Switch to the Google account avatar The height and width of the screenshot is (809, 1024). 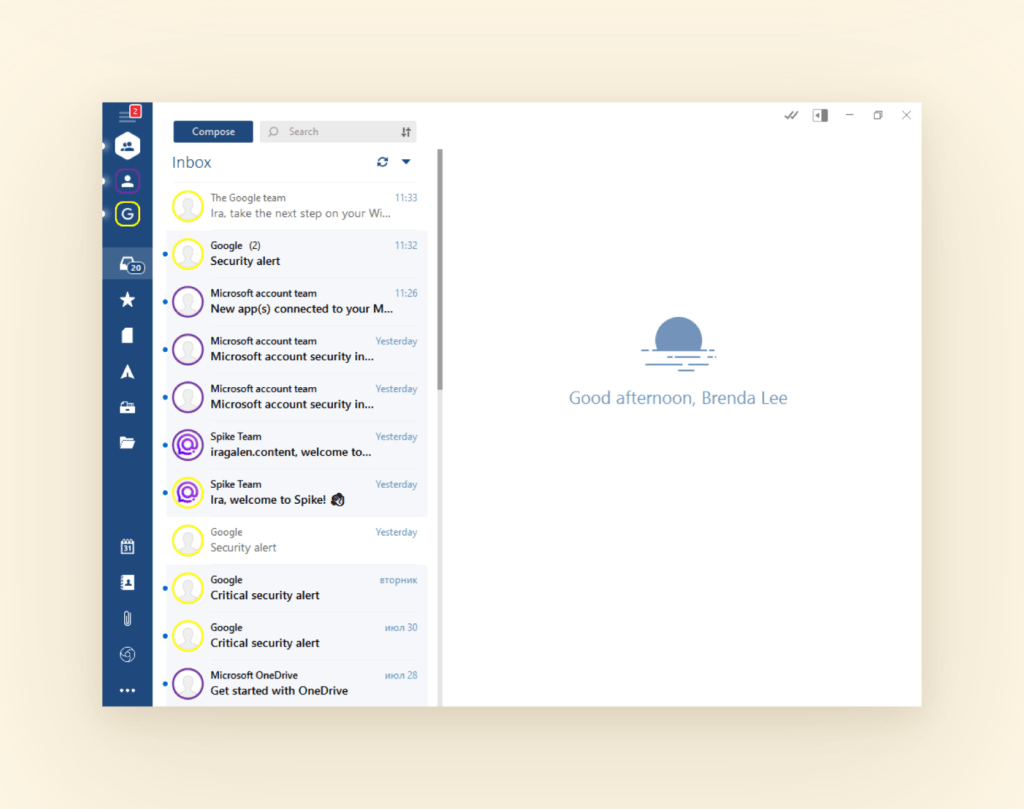coord(127,213)
